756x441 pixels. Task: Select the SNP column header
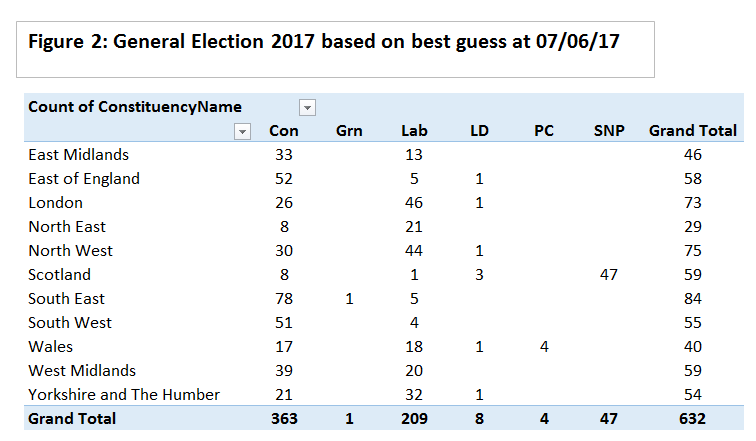(609, 131)
